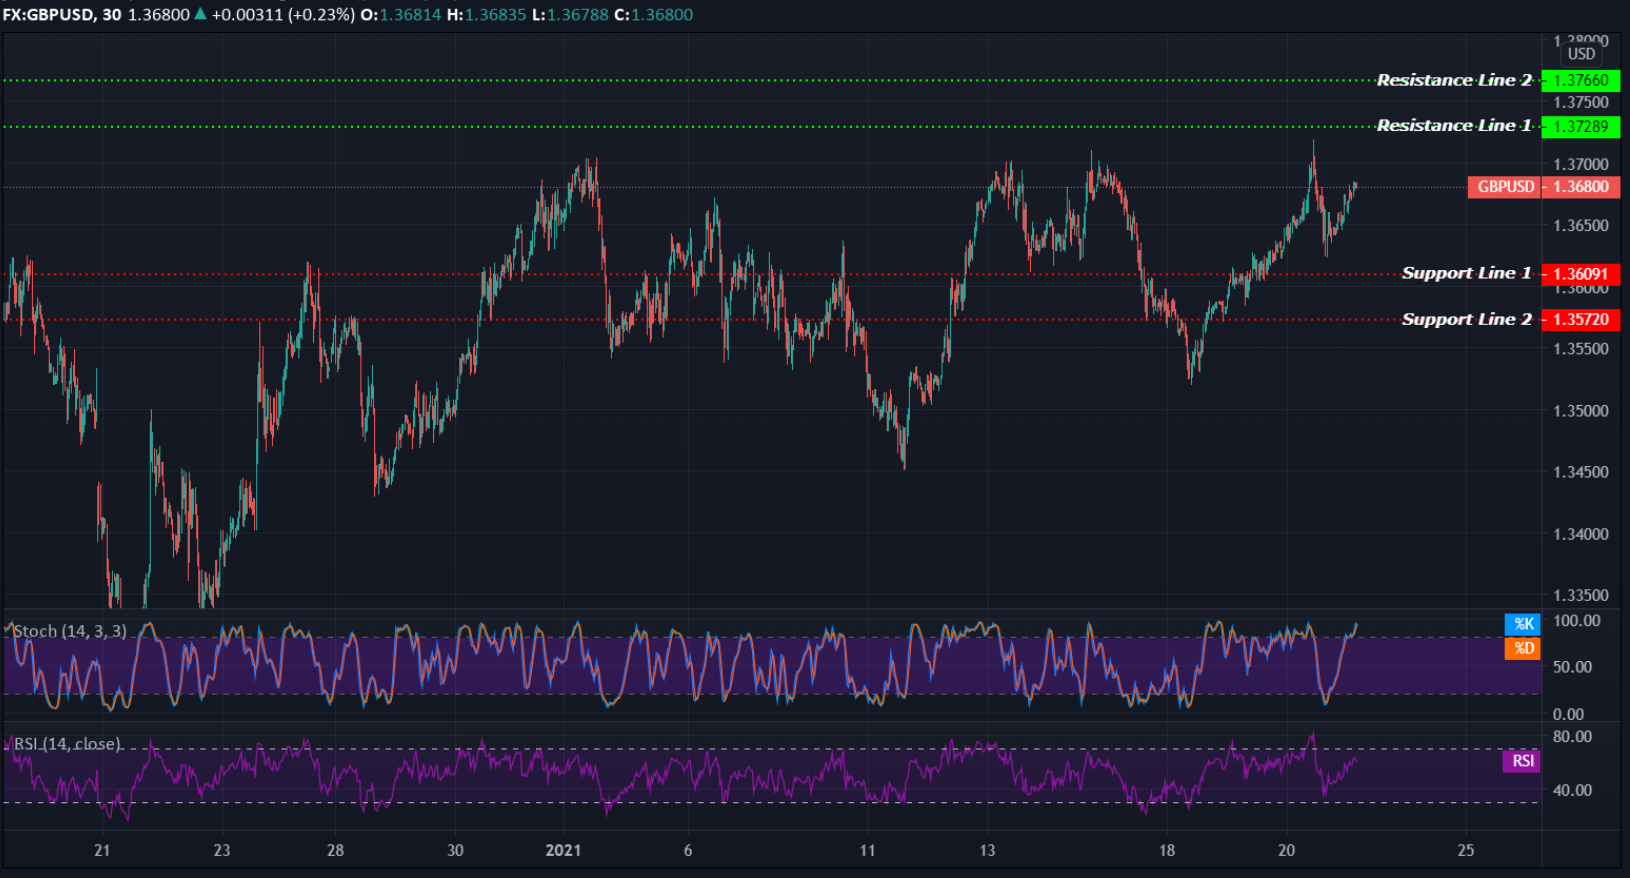Click the orange %D indicator label
The height and width of the screenshot is (878, 1630).
pos(1523,648)
